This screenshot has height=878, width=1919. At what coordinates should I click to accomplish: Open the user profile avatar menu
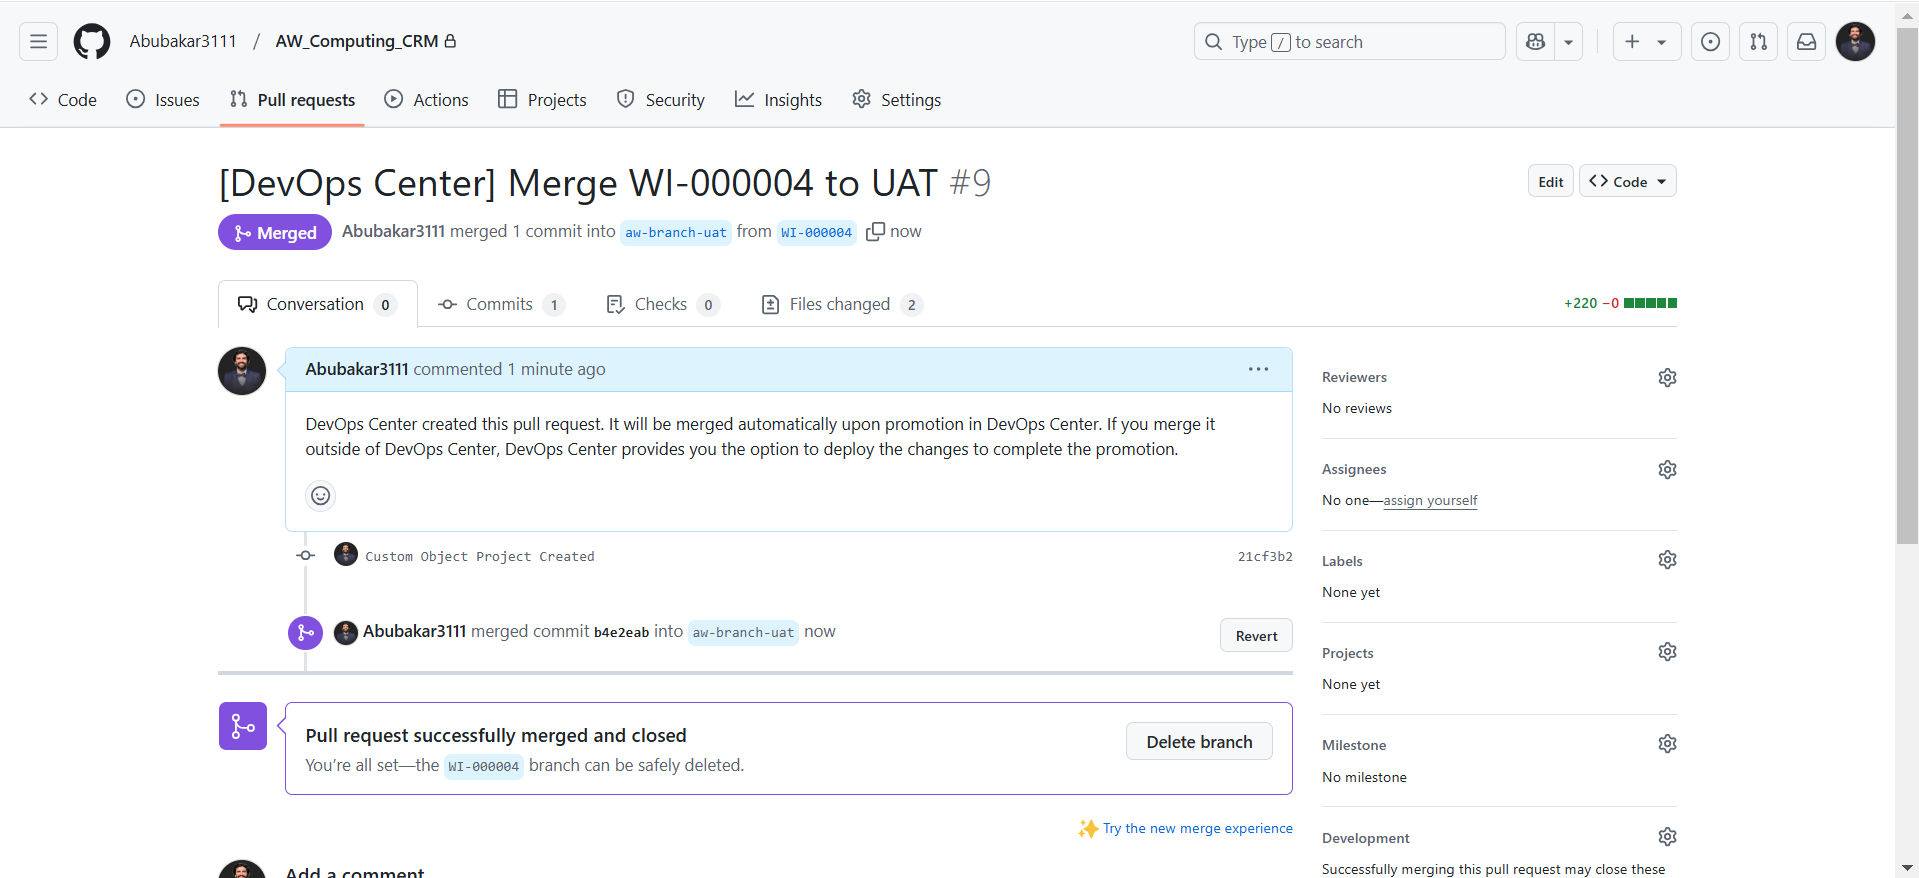[1855, 42]
